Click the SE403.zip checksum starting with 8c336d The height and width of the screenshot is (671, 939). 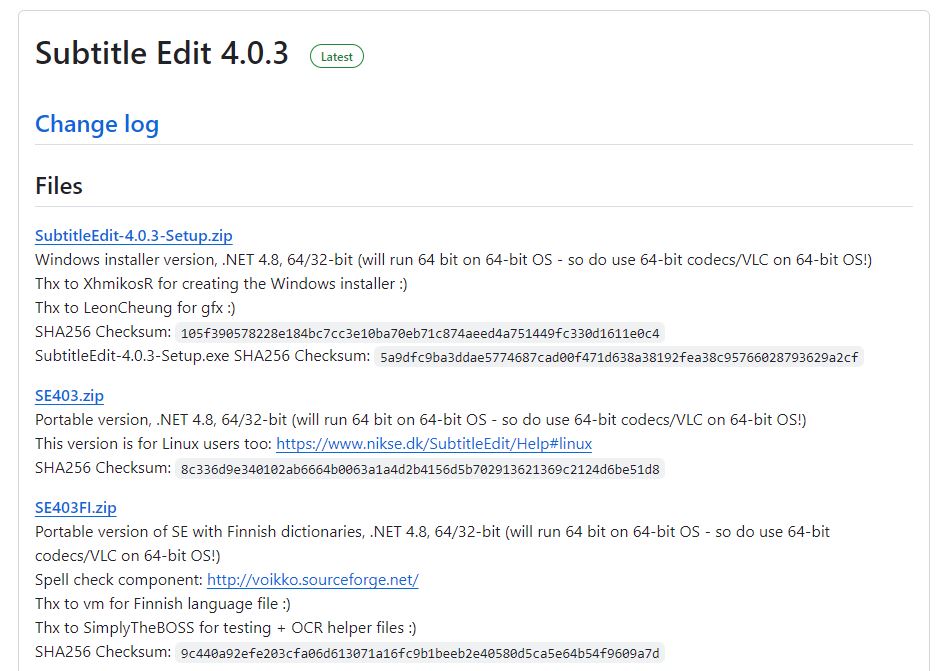coord(420,469)
